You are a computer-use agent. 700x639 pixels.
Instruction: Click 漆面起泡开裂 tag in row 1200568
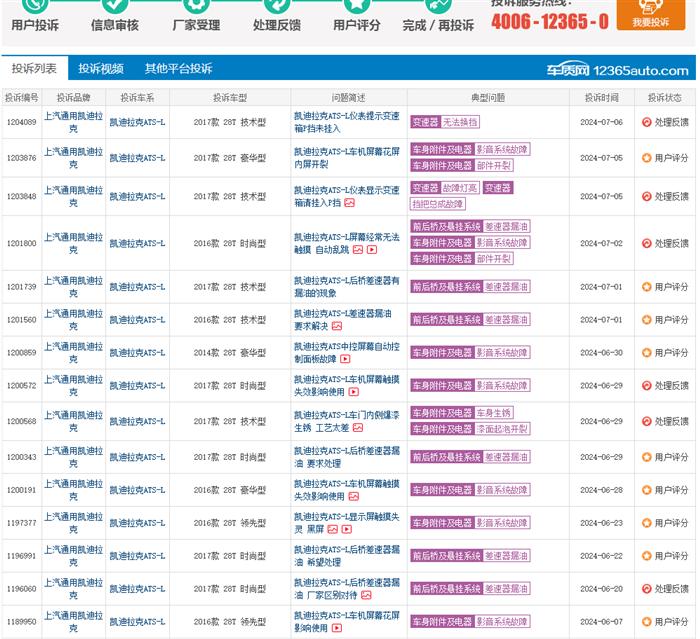pos(502,429)
